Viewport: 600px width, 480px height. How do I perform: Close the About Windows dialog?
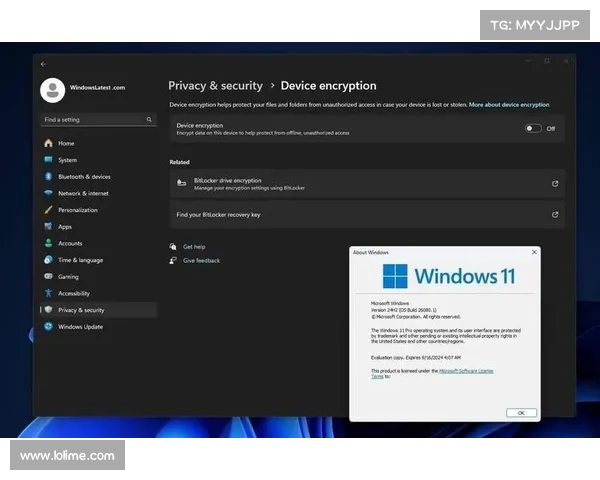click(534, 252)
